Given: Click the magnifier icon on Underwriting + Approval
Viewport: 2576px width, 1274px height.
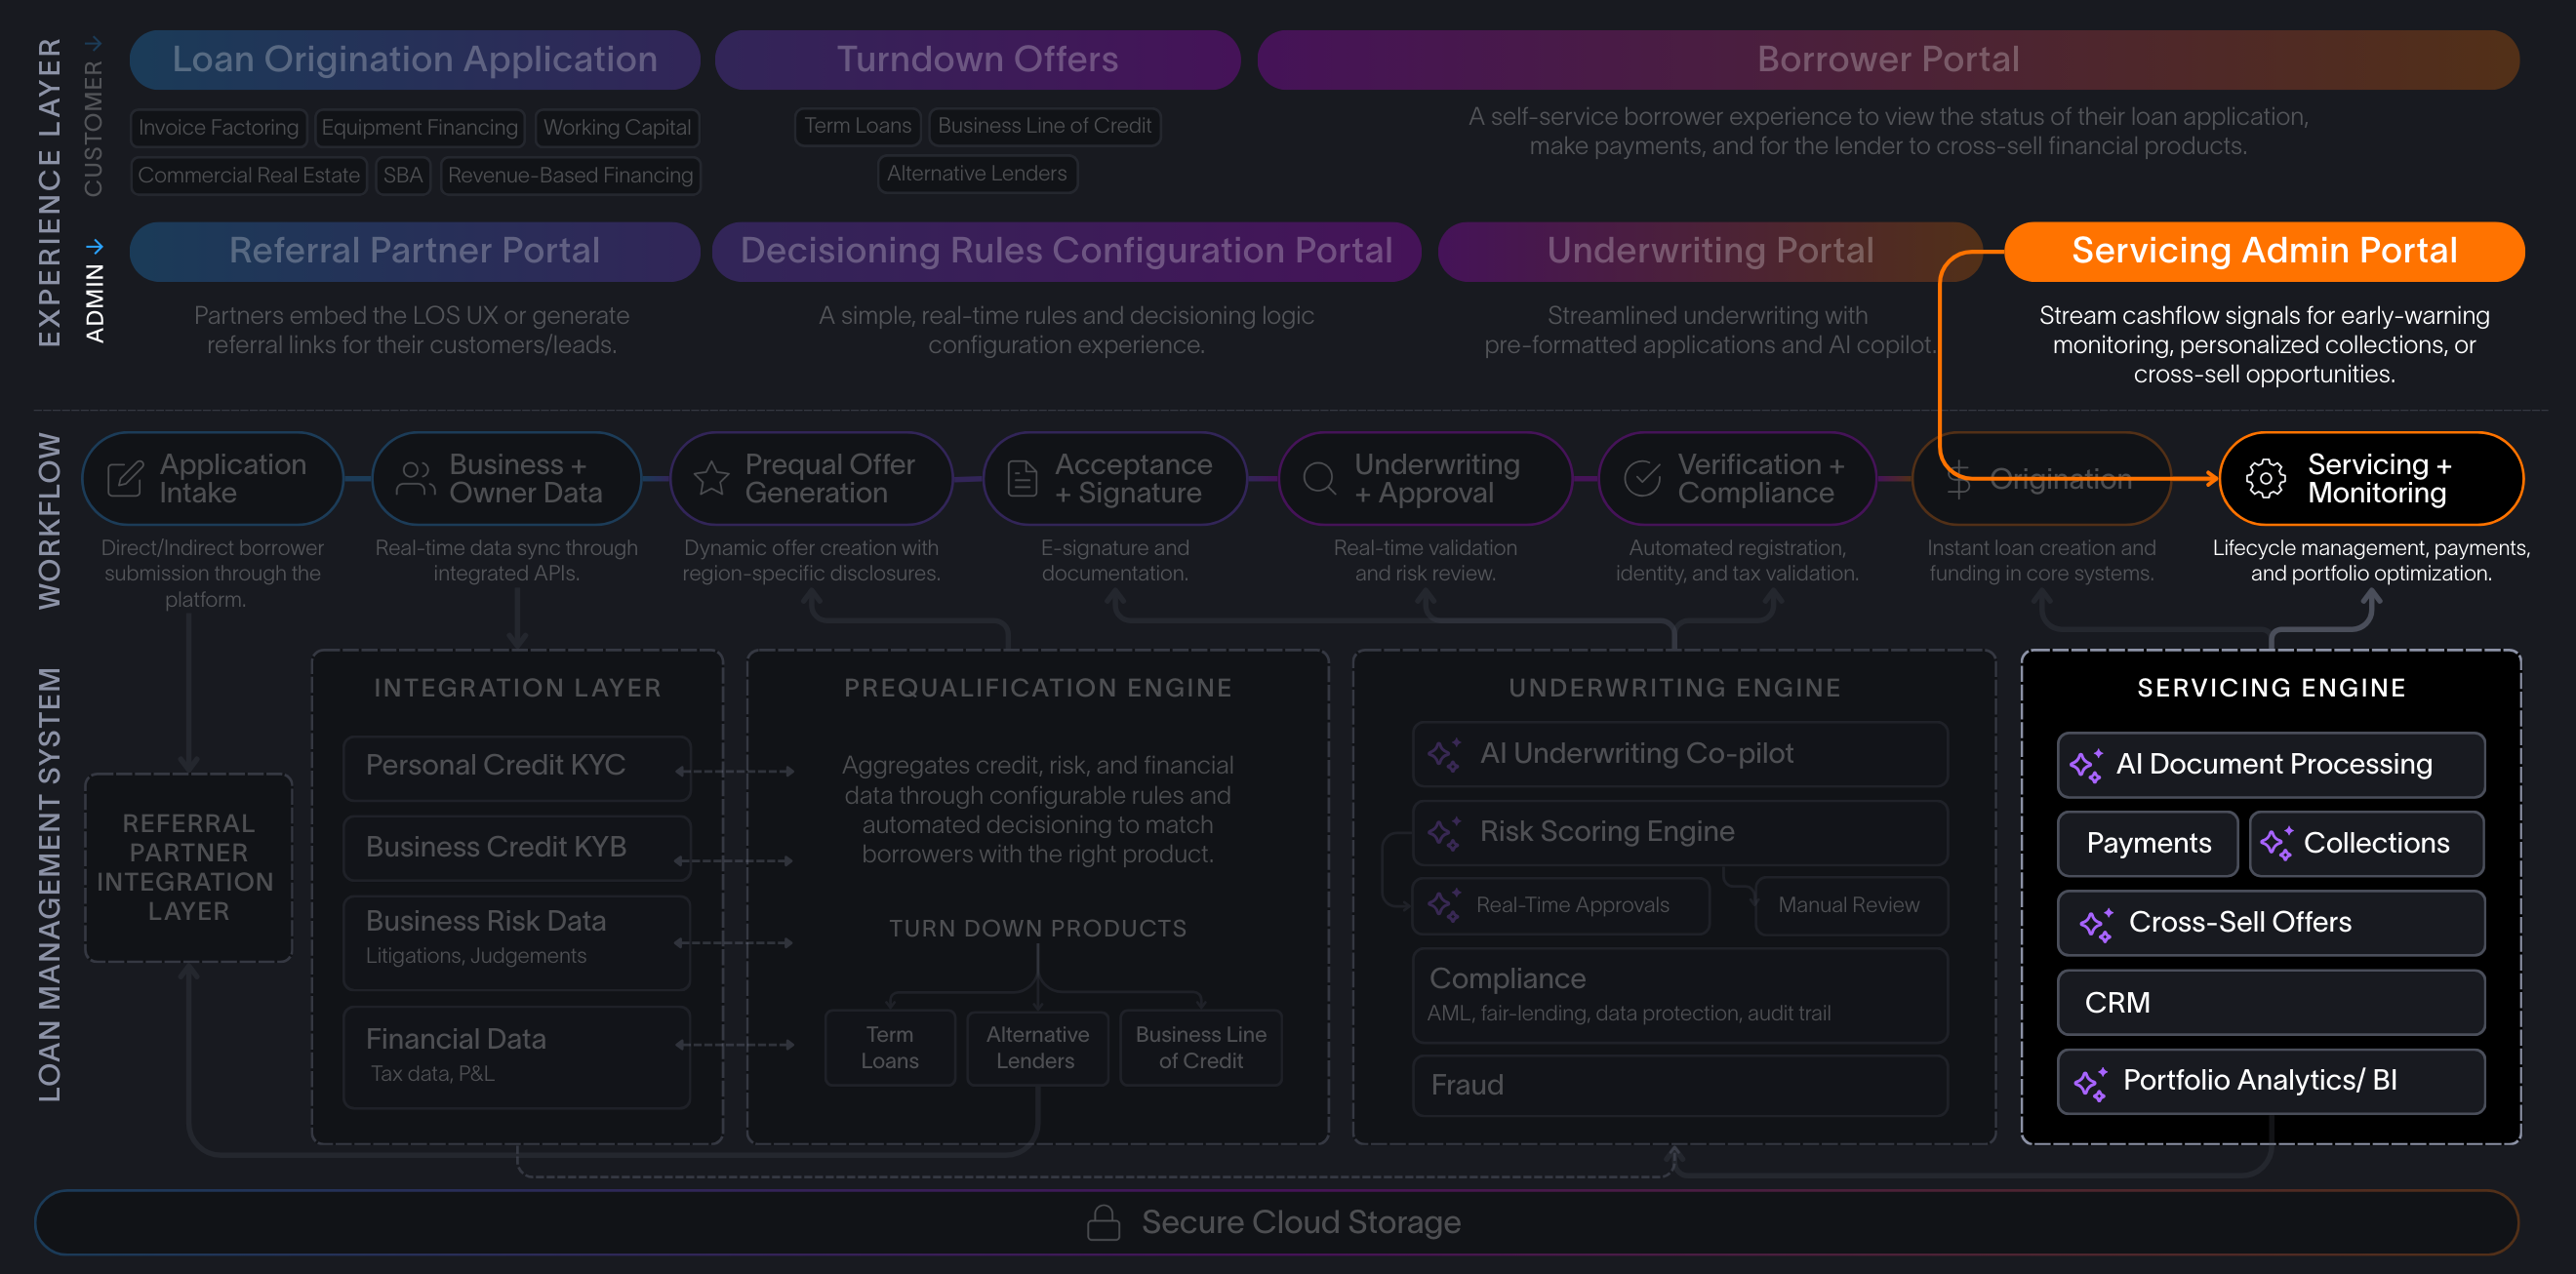Looking at the screenshot, I should pos(1319,478).
